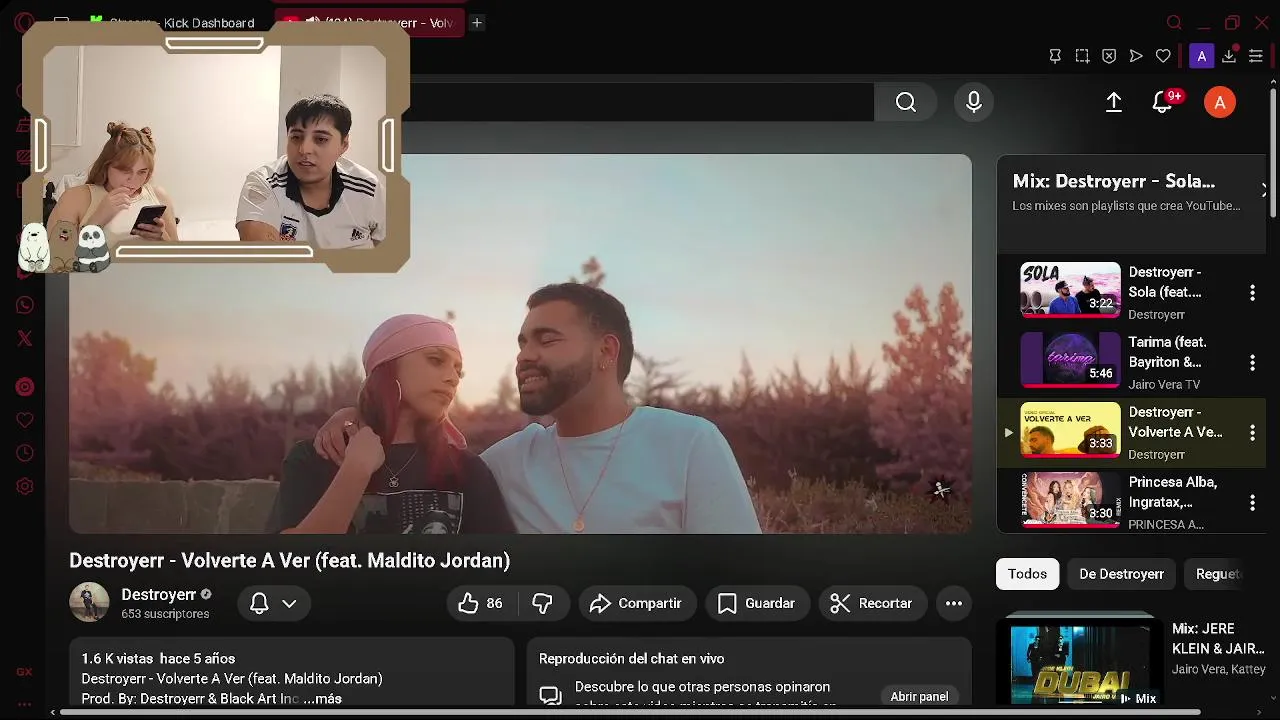This screenshot has width=1280, height=720.
Task: Open the Easy Setup sliders icon
Action: pyautogui.click(x=1256, y=56)
